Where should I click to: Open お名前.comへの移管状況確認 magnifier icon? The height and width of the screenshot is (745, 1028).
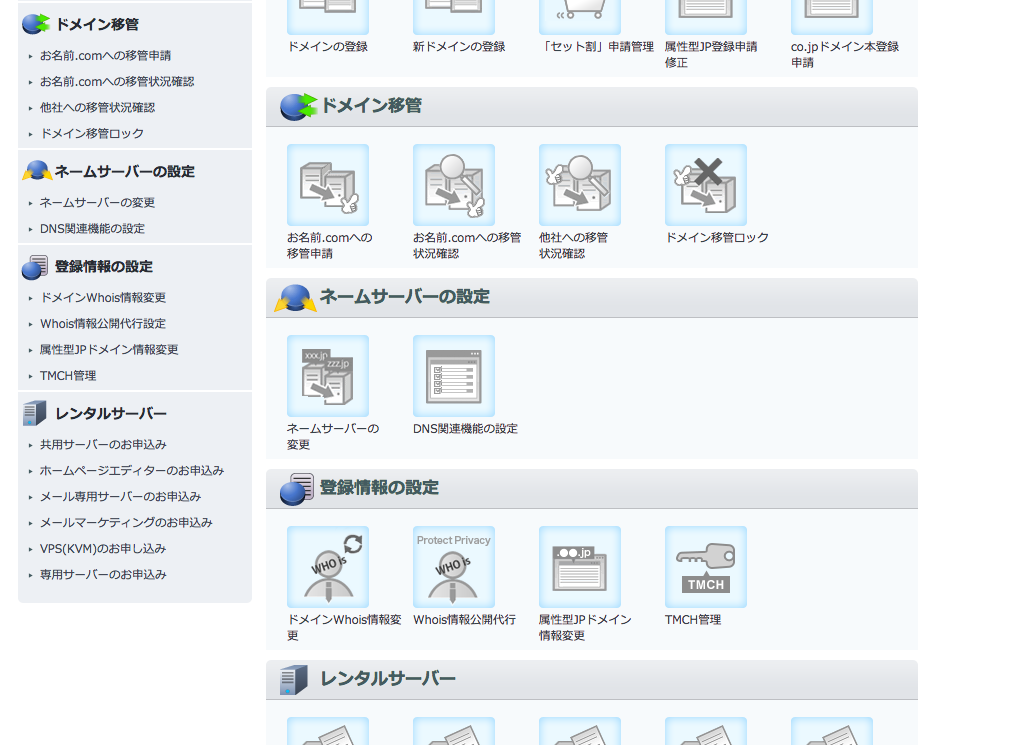pos(454,185)
